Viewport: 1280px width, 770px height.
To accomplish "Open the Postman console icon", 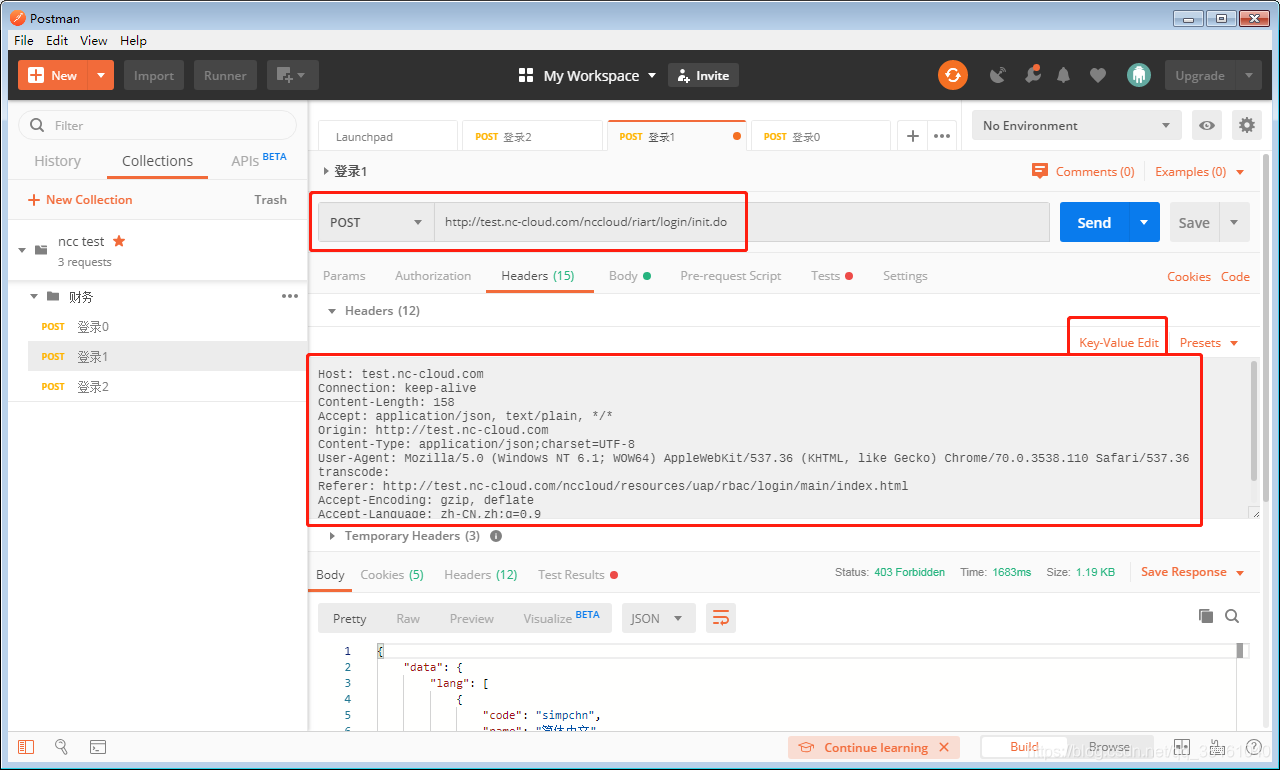I will [98, 747].
